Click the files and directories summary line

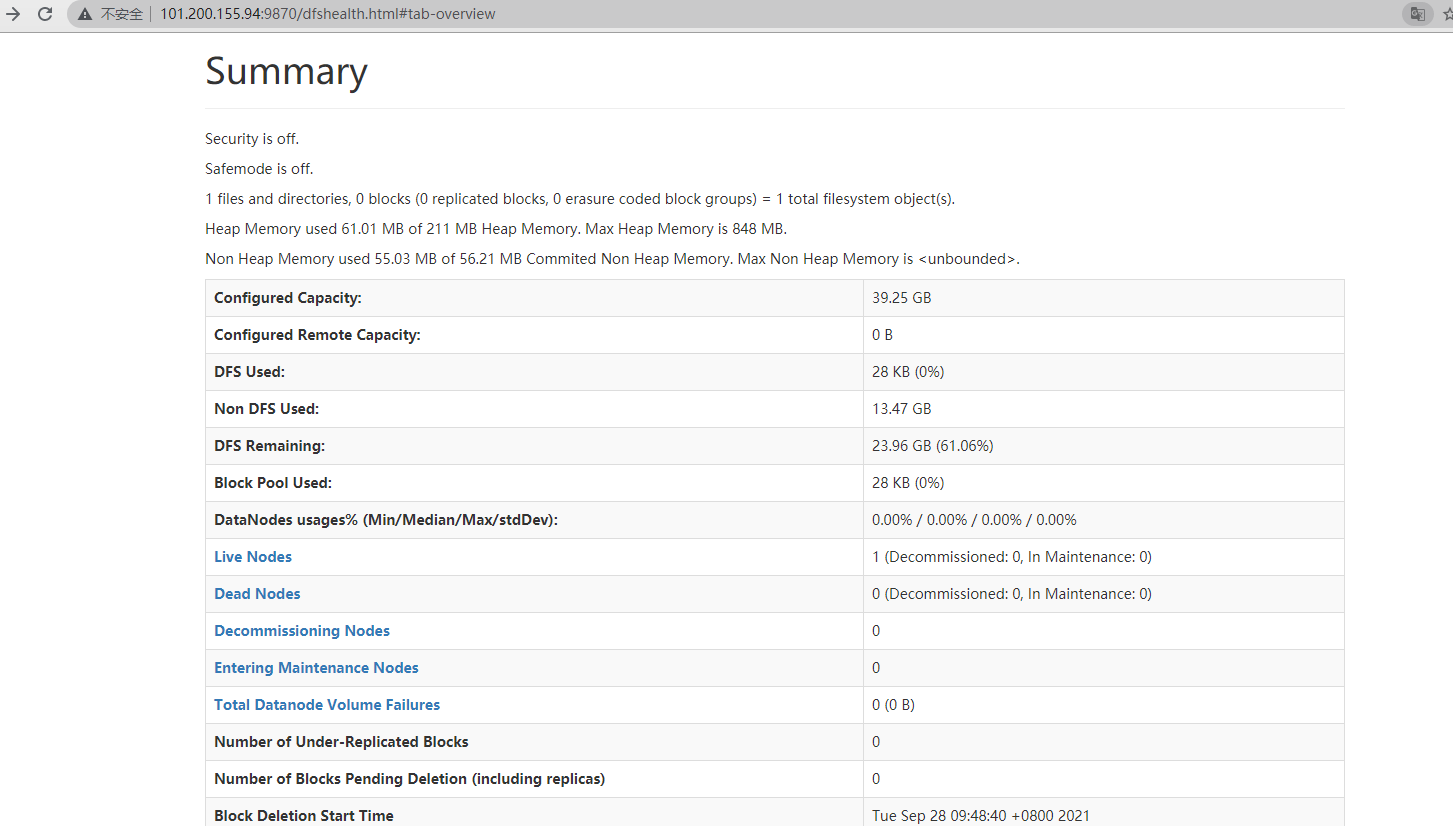pos(580,199)
